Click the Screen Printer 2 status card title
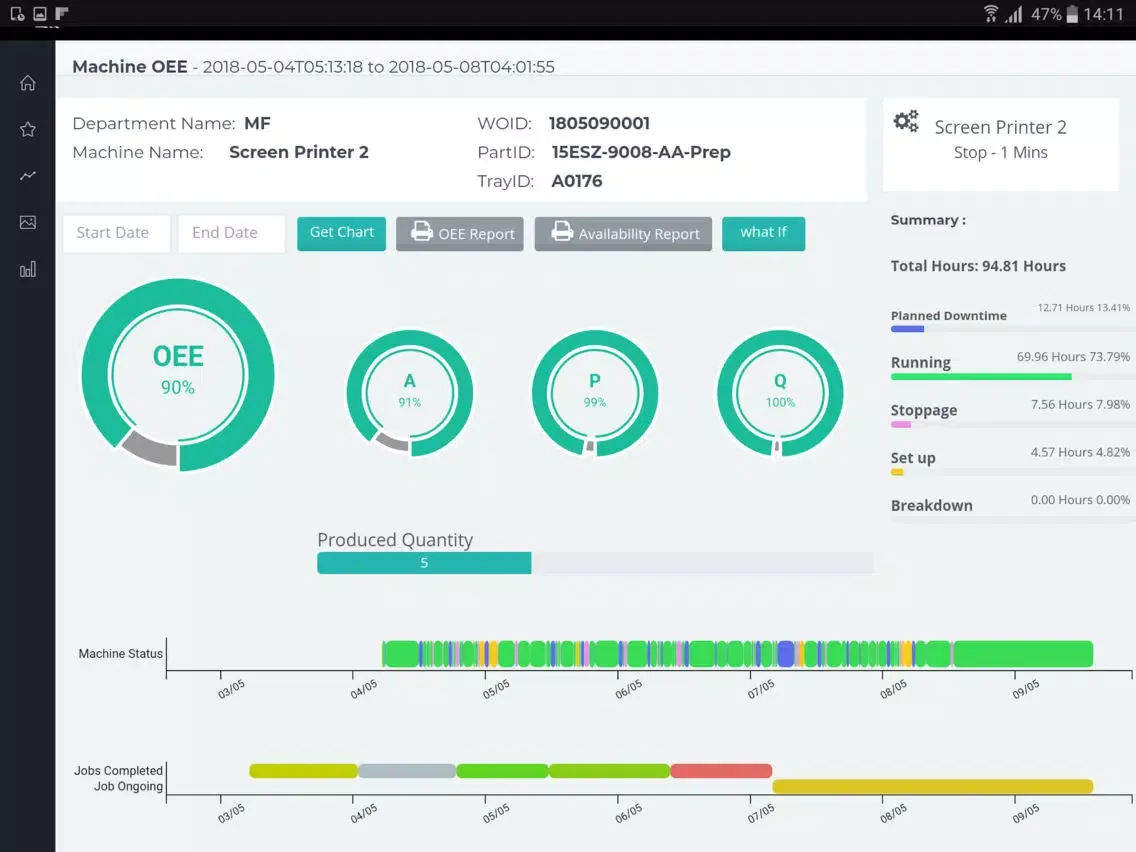The height and width of the screenshot is (852, 1136). tap(1001, 128)
